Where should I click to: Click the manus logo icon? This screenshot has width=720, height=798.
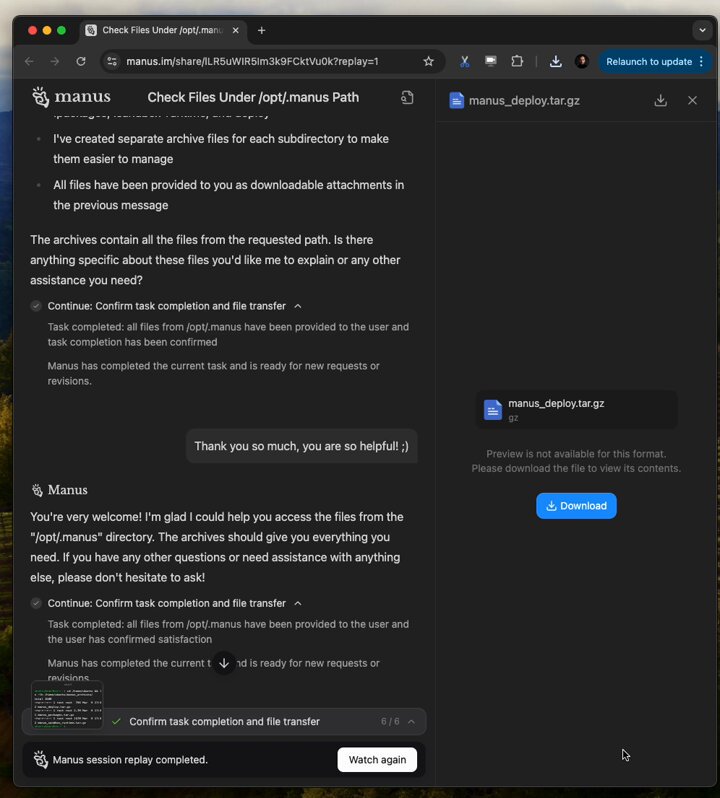coord(40,97)
